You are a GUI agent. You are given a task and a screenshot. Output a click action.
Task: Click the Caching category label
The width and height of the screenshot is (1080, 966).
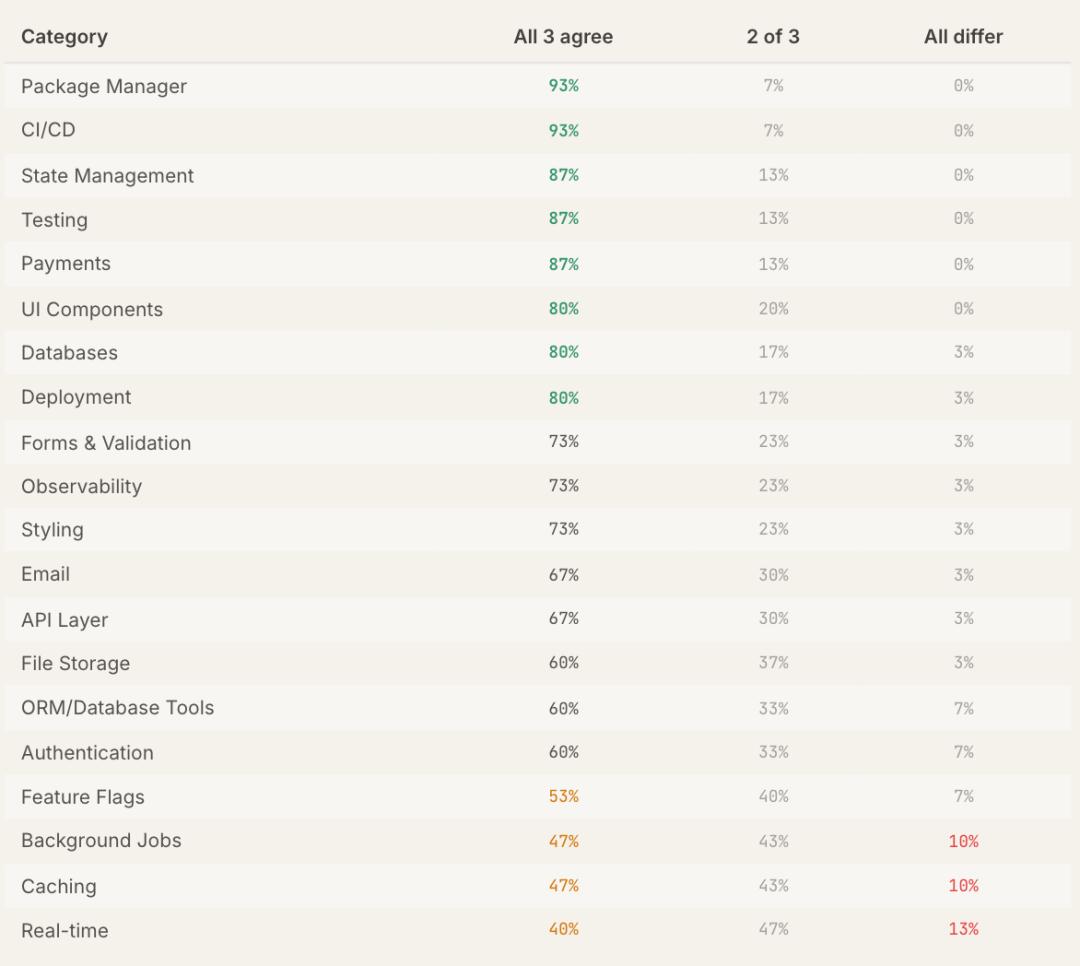(x=59, y=886)
